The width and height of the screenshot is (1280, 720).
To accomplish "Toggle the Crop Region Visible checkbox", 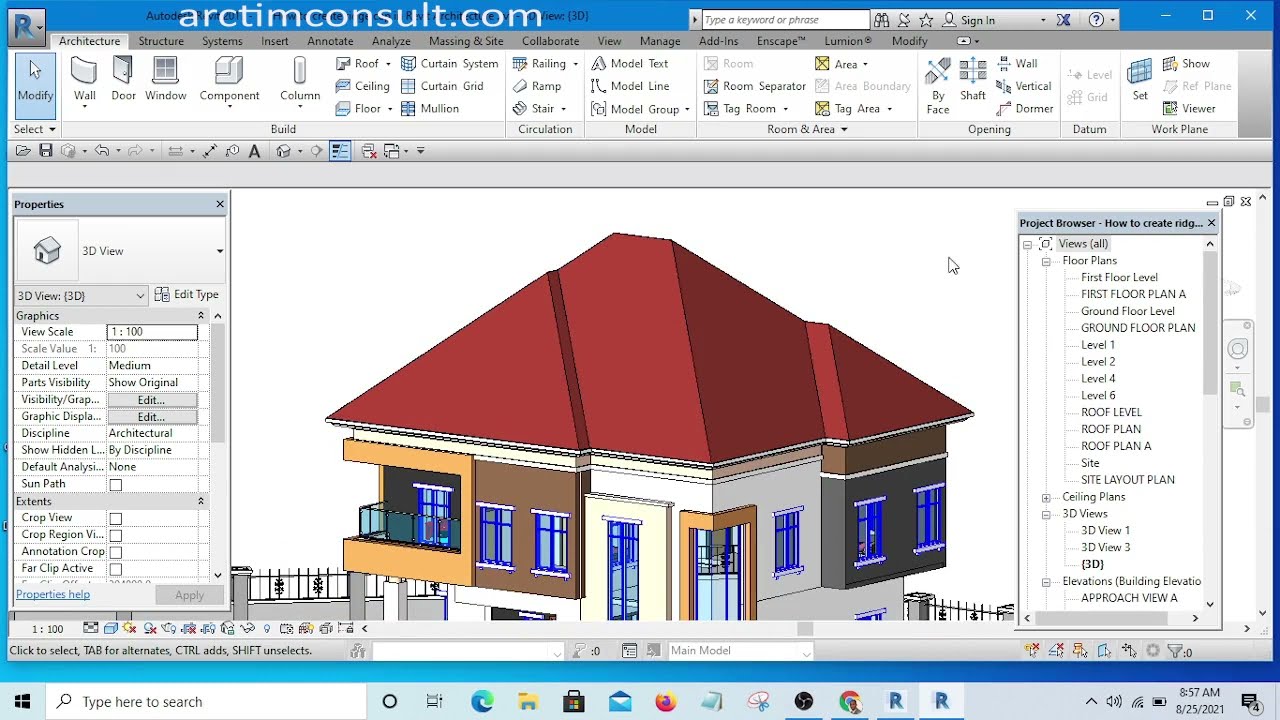I will (115, 536).
